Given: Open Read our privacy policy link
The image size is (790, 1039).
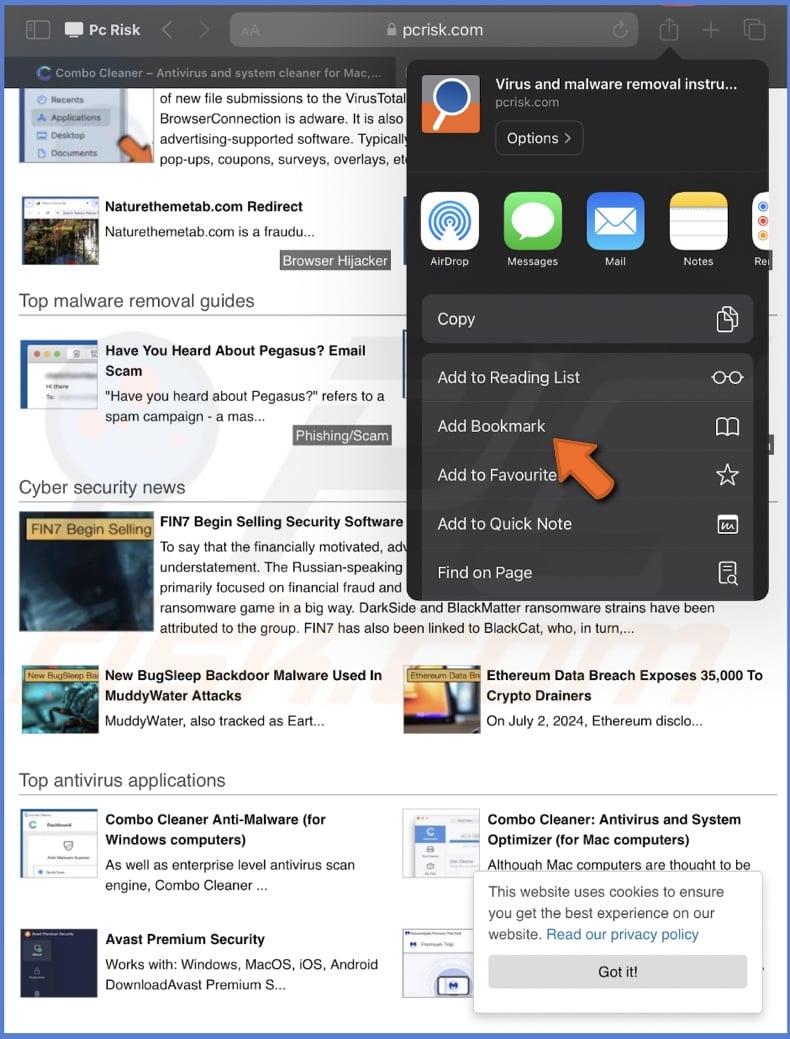Looking at the screenshot, I should click(x=622, y=934).
